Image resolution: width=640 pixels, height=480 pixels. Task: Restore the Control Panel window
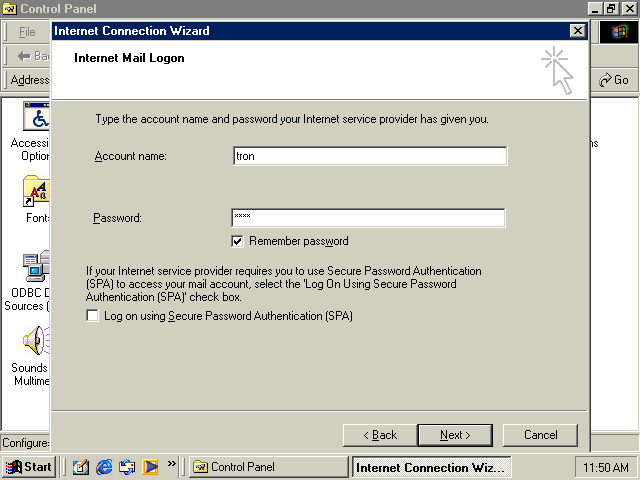click(611, 9)
